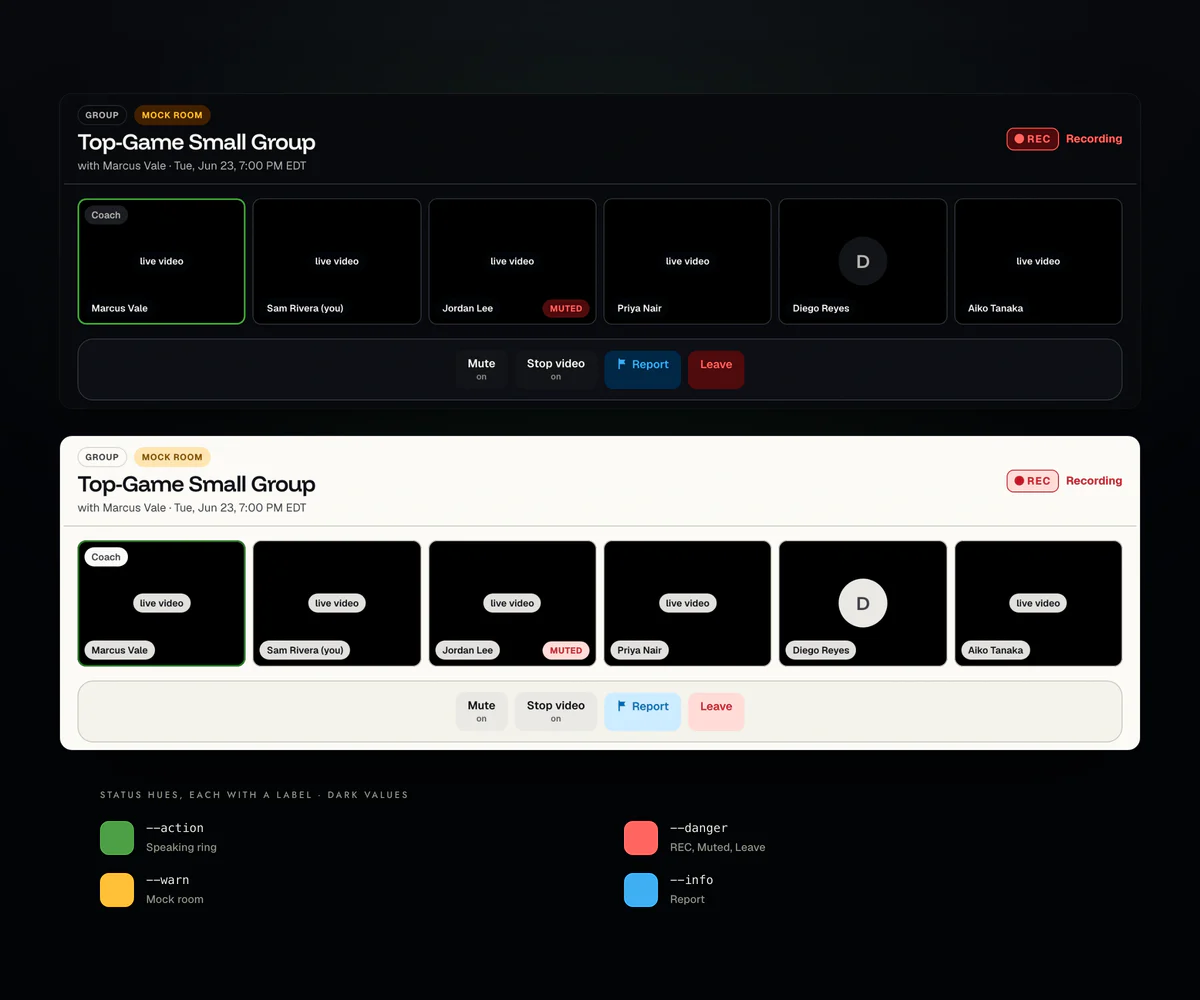This screenshot has height=1000, width=1200.
Task: Click the Jordan Lee name in light panel
Action: tap(468, 650)
